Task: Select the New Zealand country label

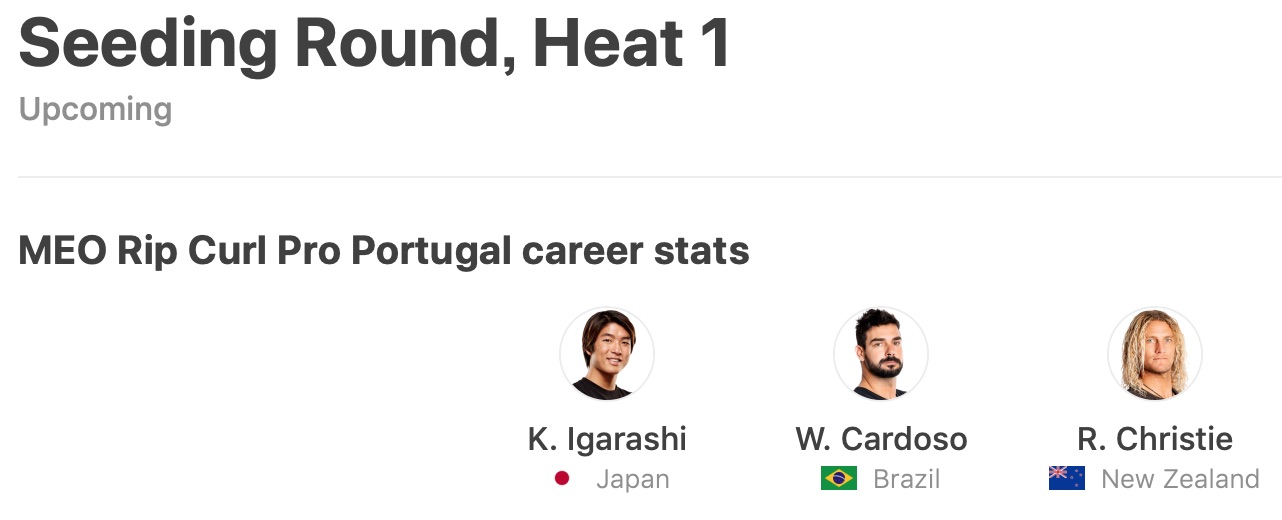Action: 1180,480
